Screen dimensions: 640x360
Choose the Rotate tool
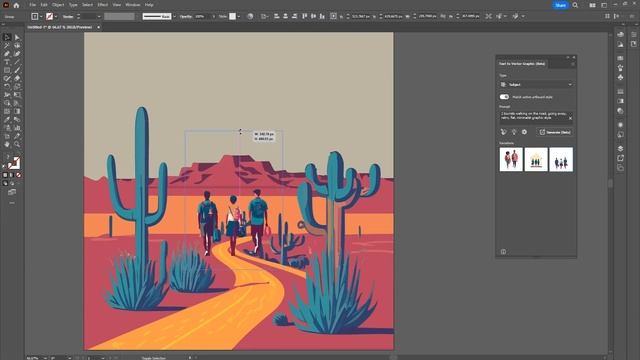click(7, 87)
